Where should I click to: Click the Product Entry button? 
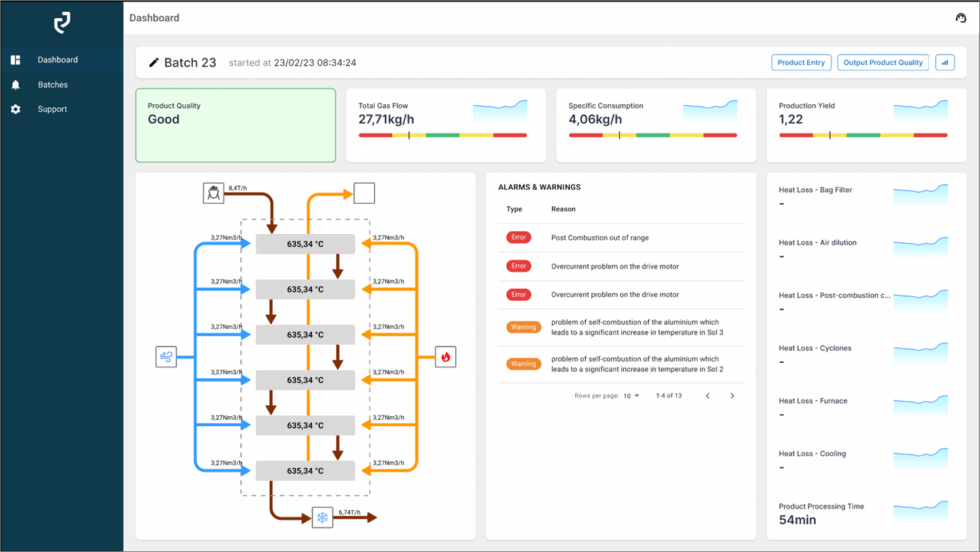point(801,63)
